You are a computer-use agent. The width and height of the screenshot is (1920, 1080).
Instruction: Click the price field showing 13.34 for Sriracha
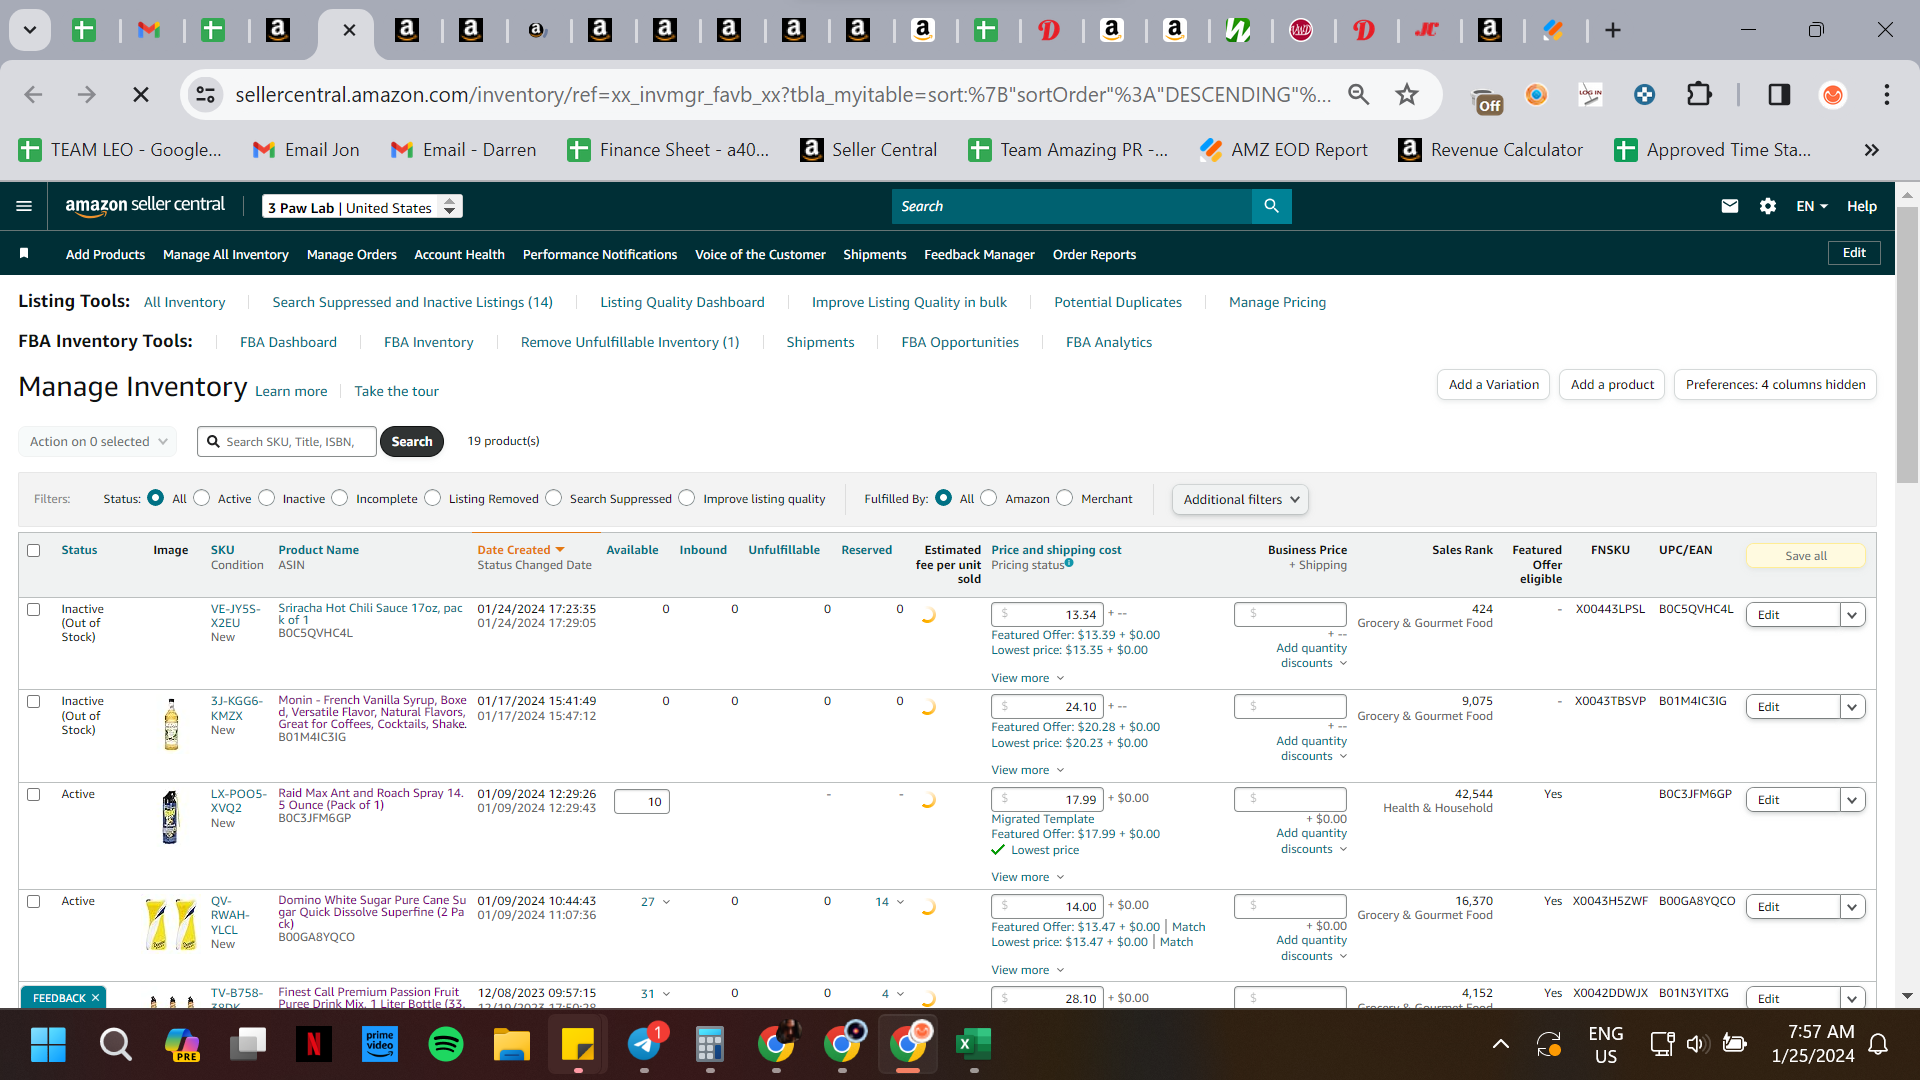point(1047,614)
